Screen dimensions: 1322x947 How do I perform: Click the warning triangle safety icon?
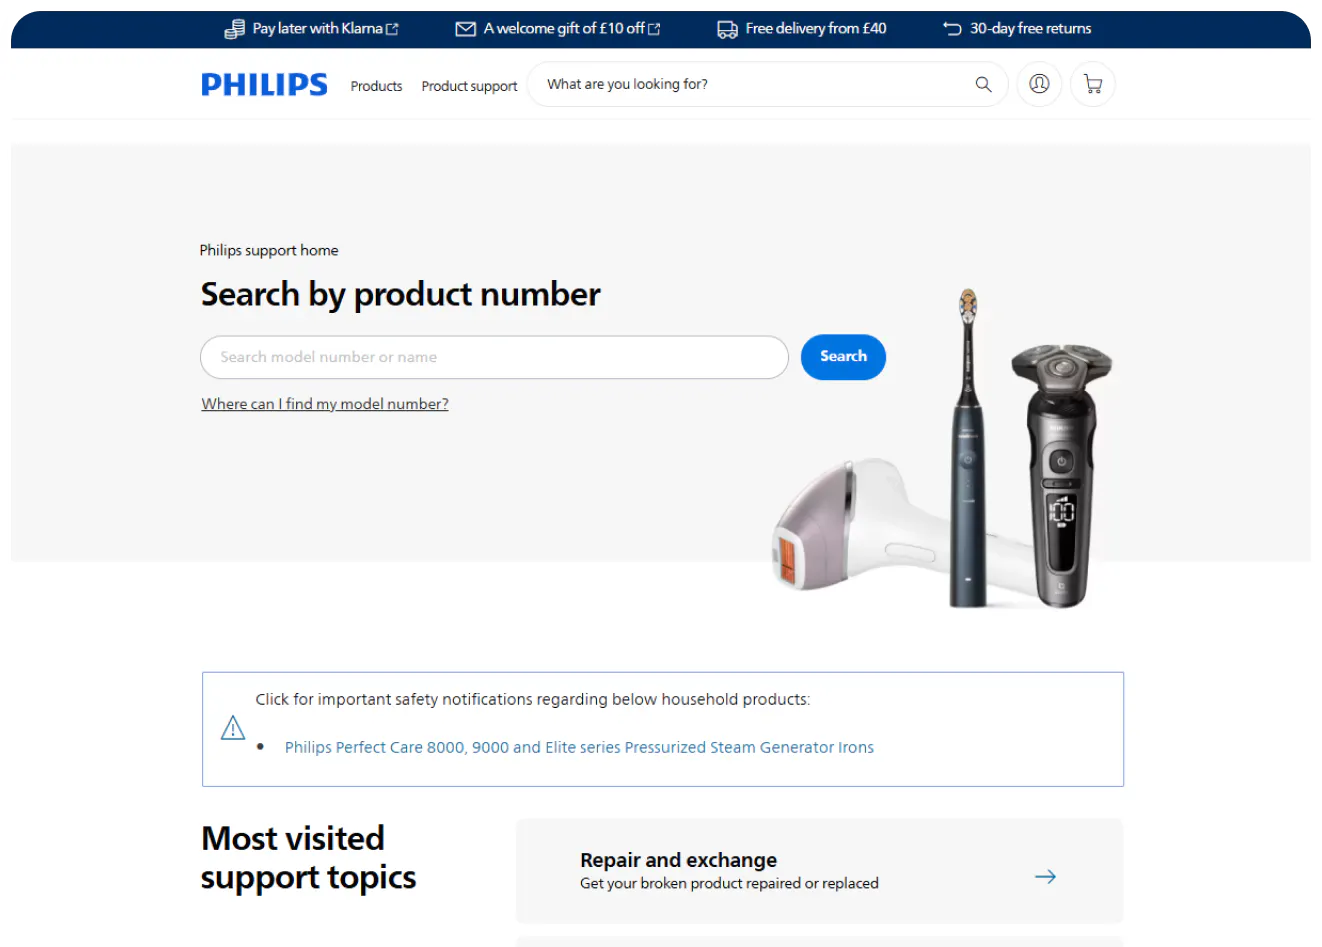233,728
